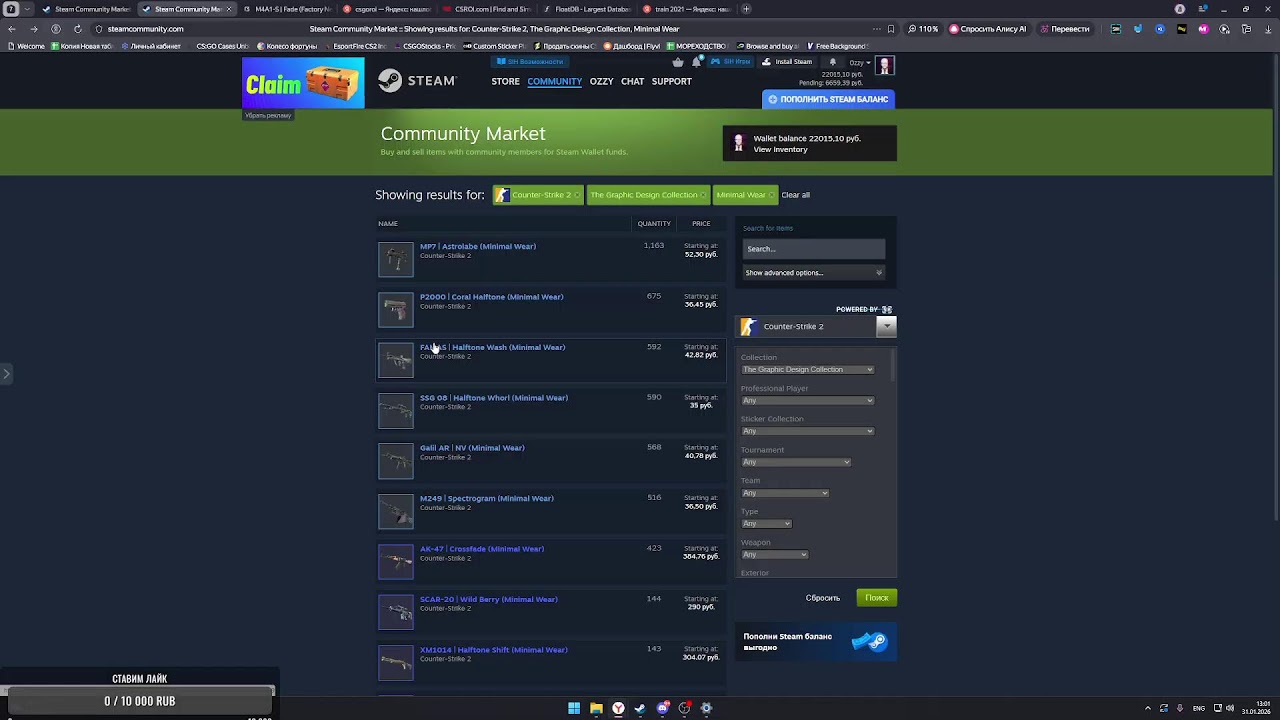
Task: Click the user avatar in Steam header
Action: 885,65
